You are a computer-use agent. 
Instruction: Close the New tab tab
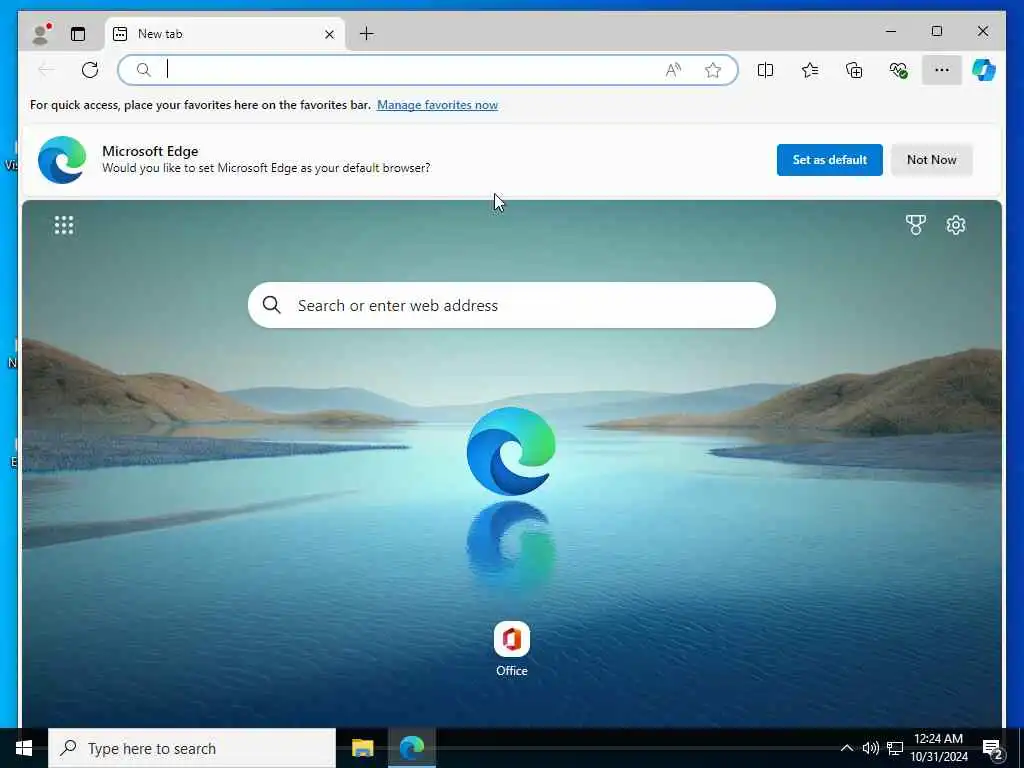click(329, 34)
